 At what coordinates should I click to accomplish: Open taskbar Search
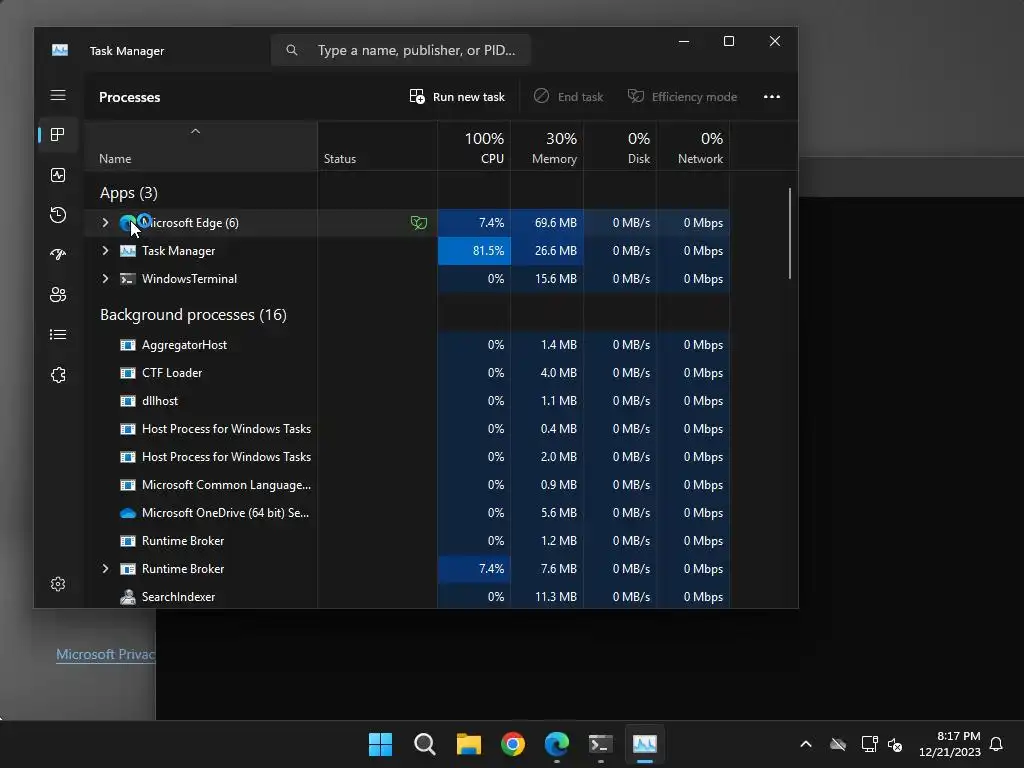tap(424, 744)
